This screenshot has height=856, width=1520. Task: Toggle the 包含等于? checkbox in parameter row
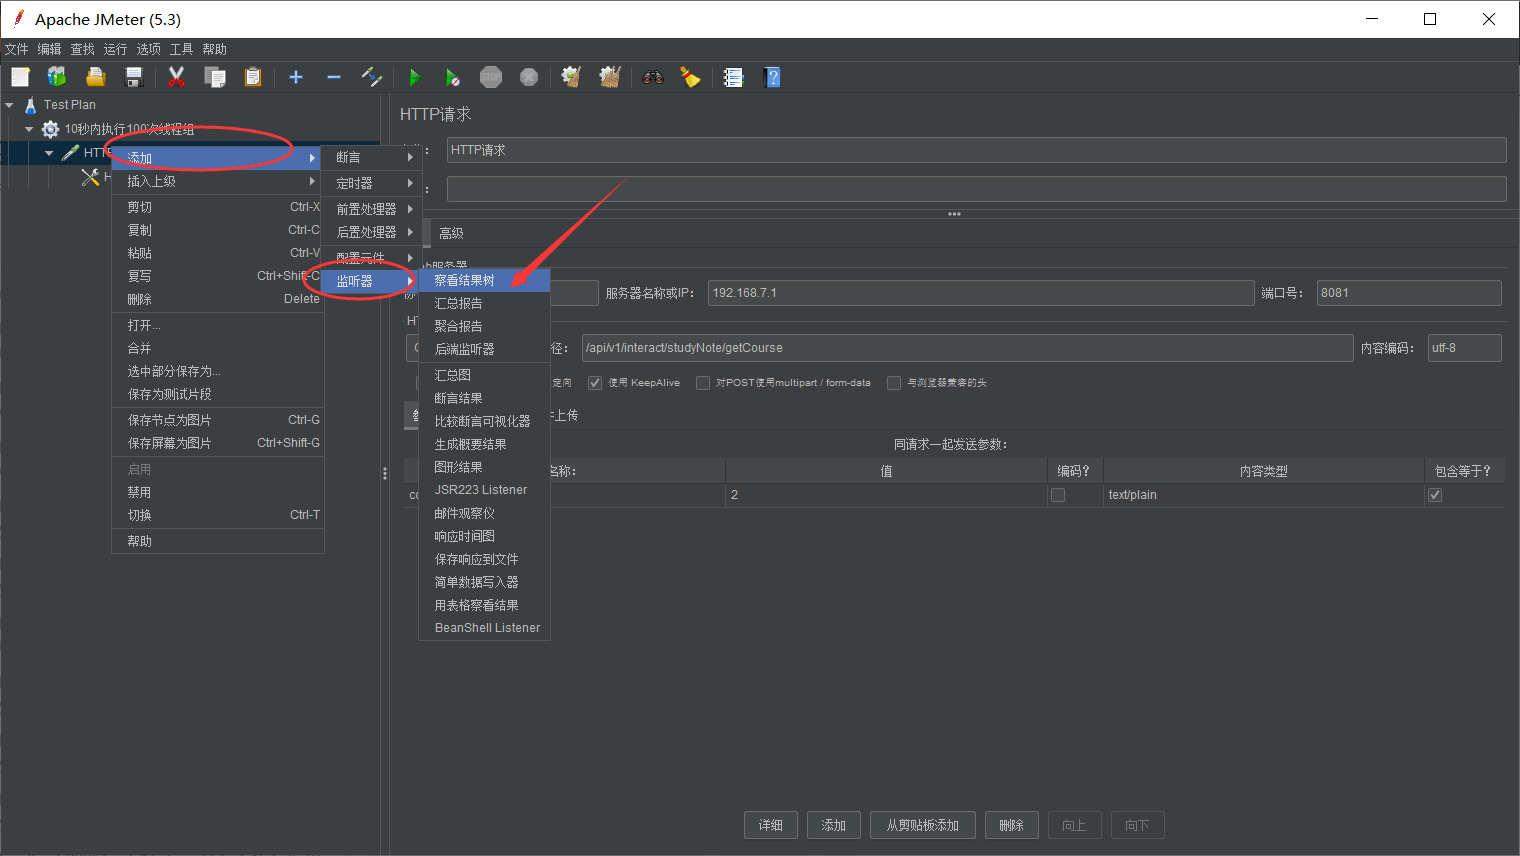[1435, 495]
